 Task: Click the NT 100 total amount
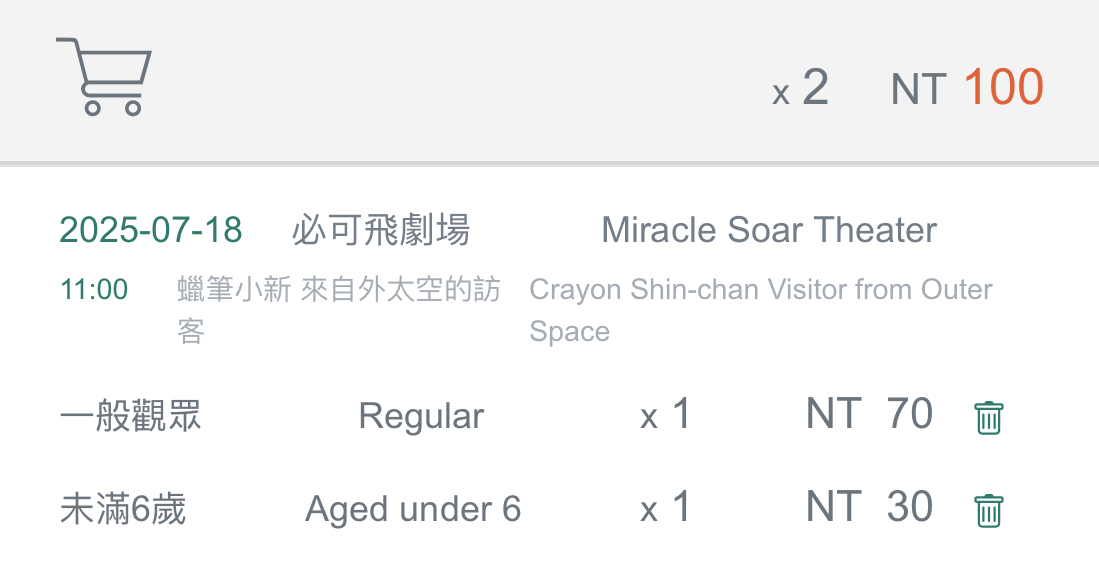coord(967,88)
